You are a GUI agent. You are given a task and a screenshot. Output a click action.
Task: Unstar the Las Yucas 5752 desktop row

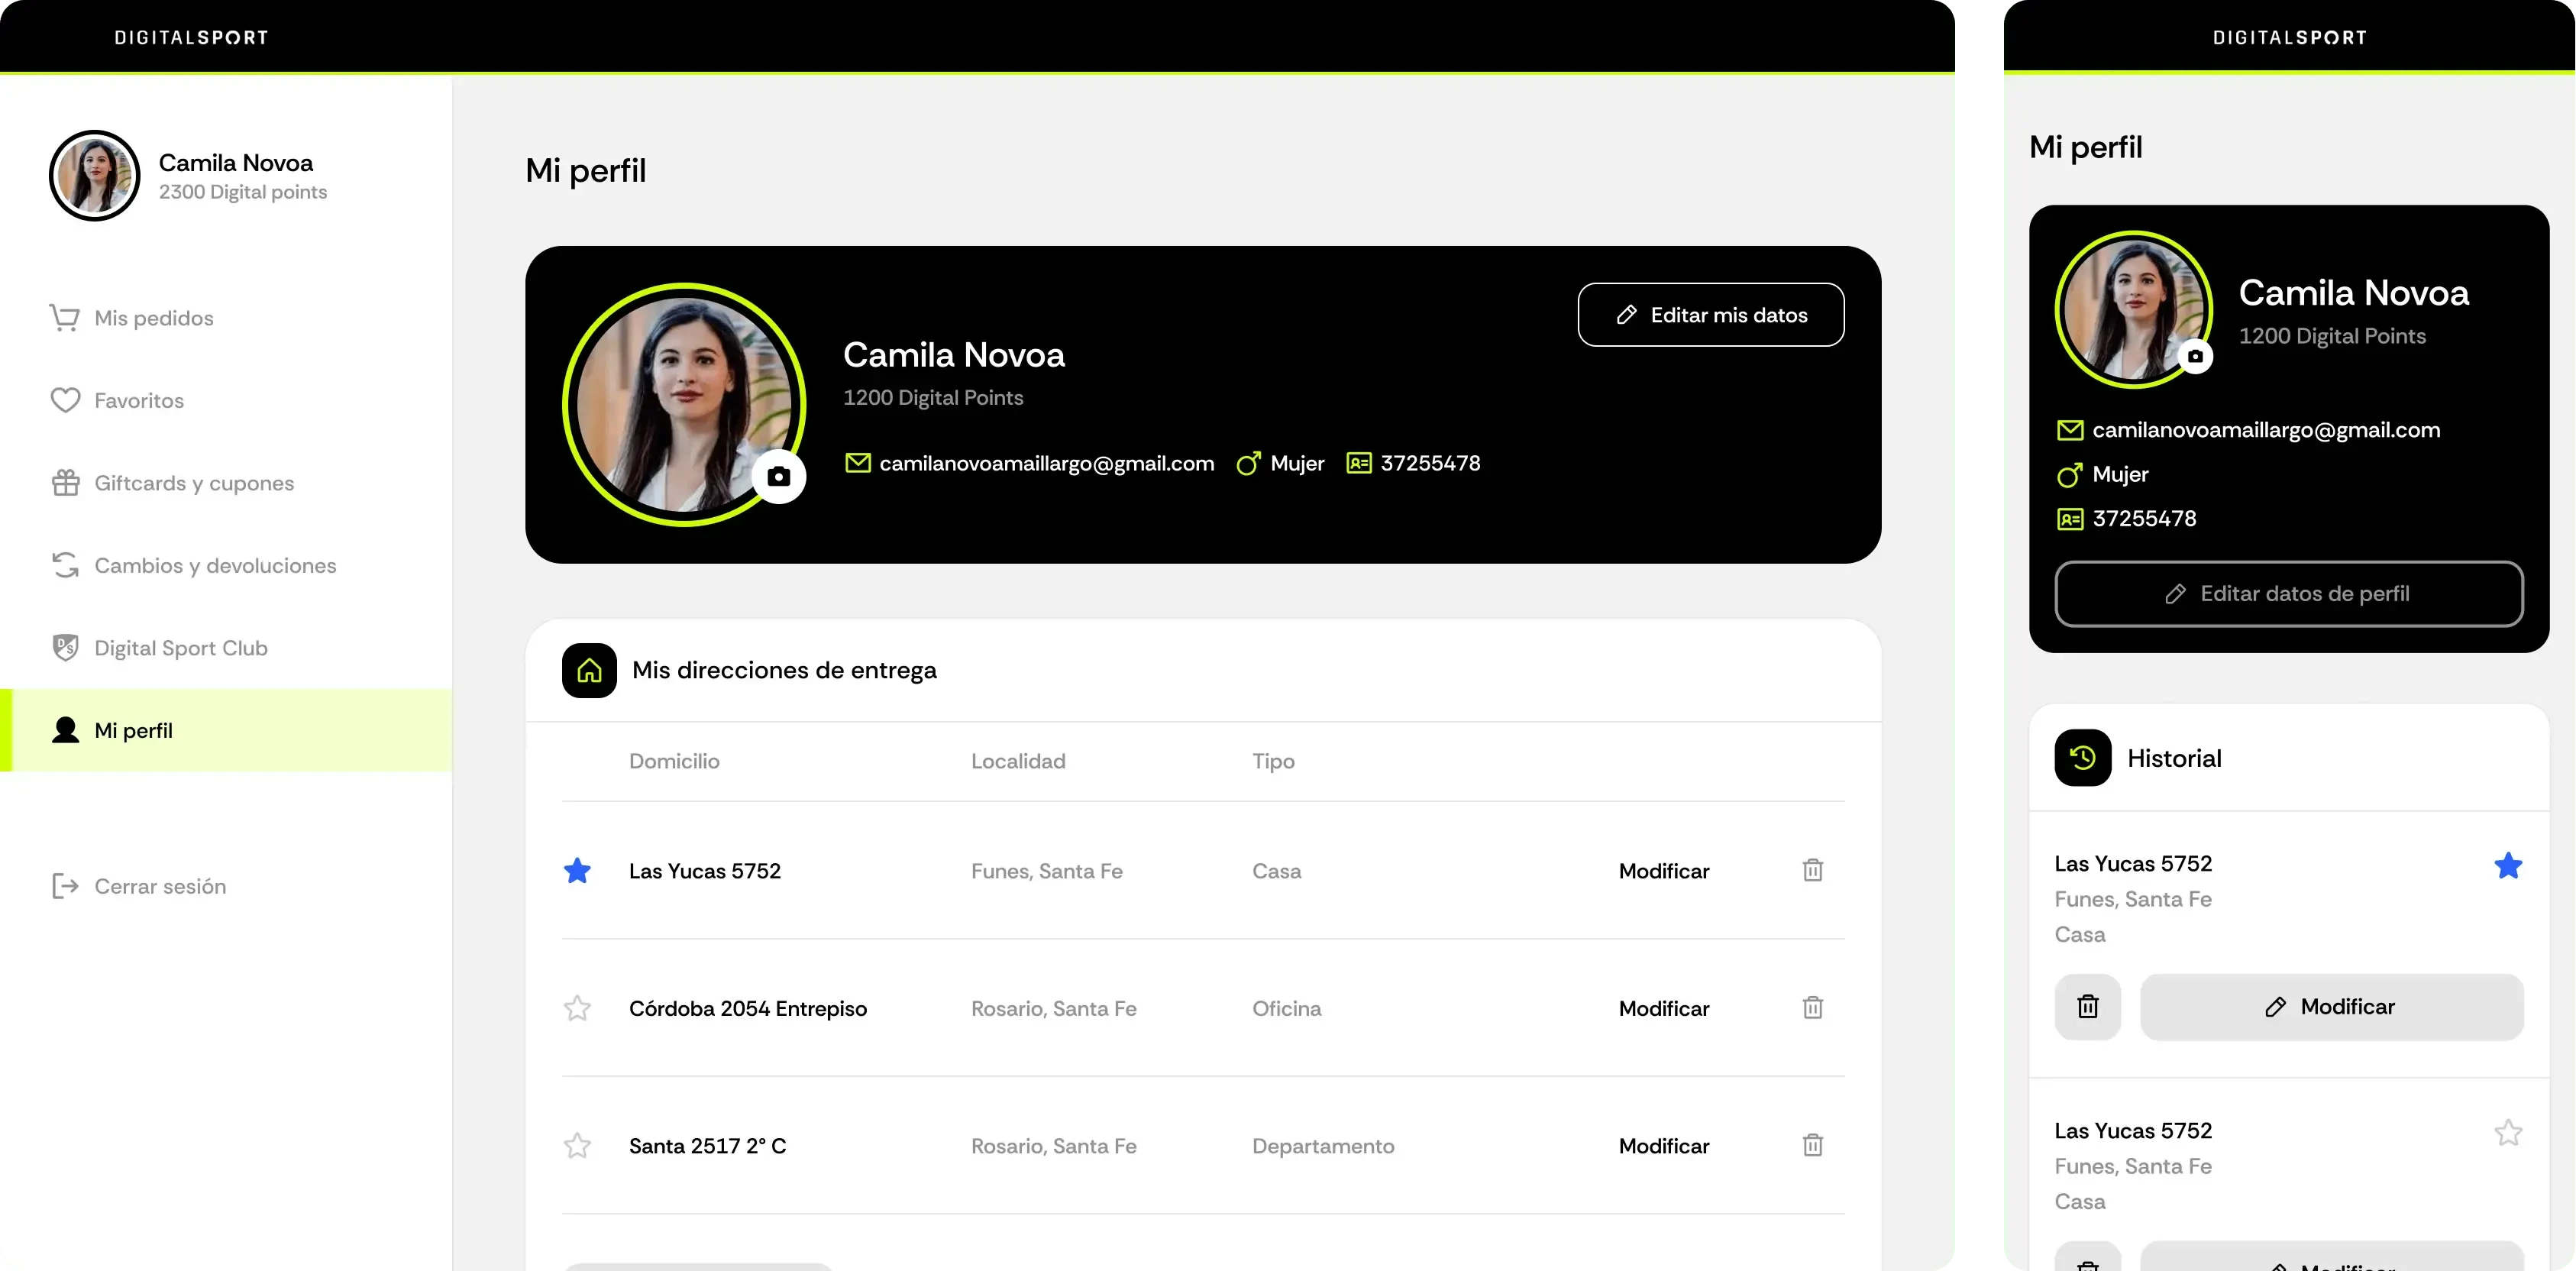[577, 871]
